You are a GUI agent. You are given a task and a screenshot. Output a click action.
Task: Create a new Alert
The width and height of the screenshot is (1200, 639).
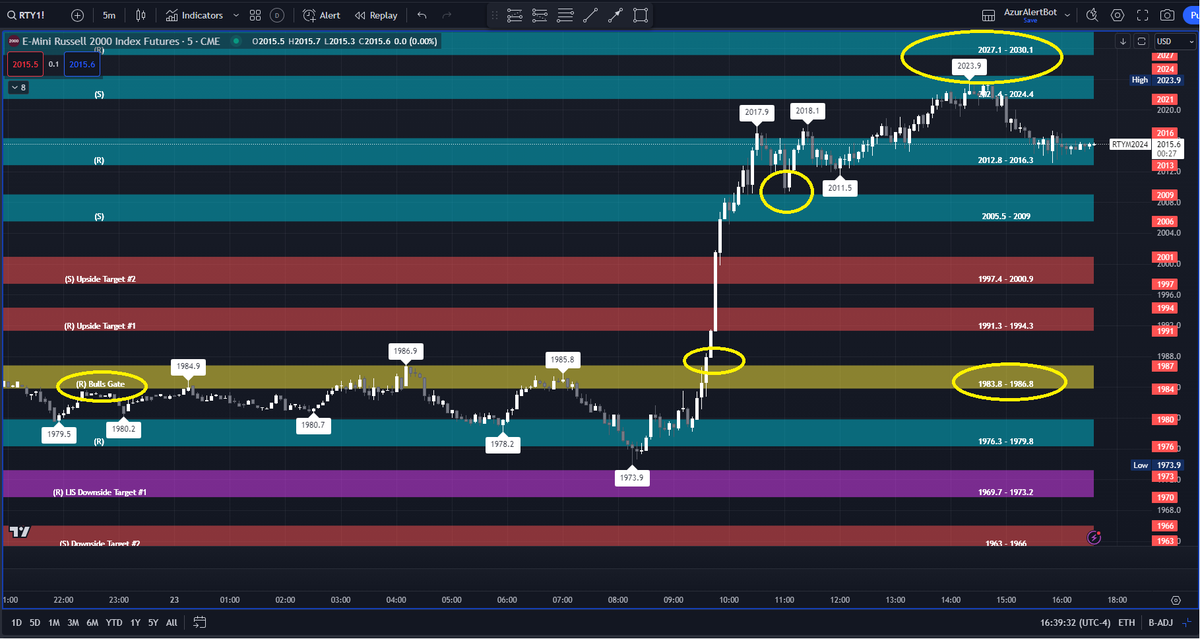click(322, 15)
